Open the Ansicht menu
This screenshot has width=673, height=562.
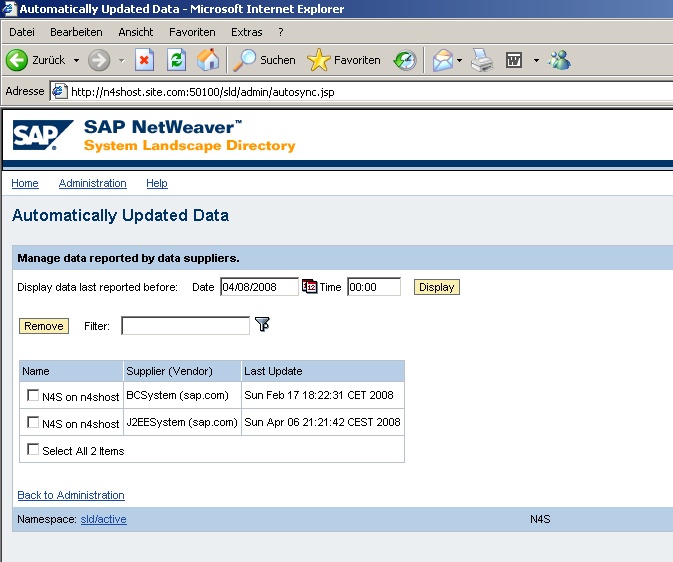pos(136,32)
